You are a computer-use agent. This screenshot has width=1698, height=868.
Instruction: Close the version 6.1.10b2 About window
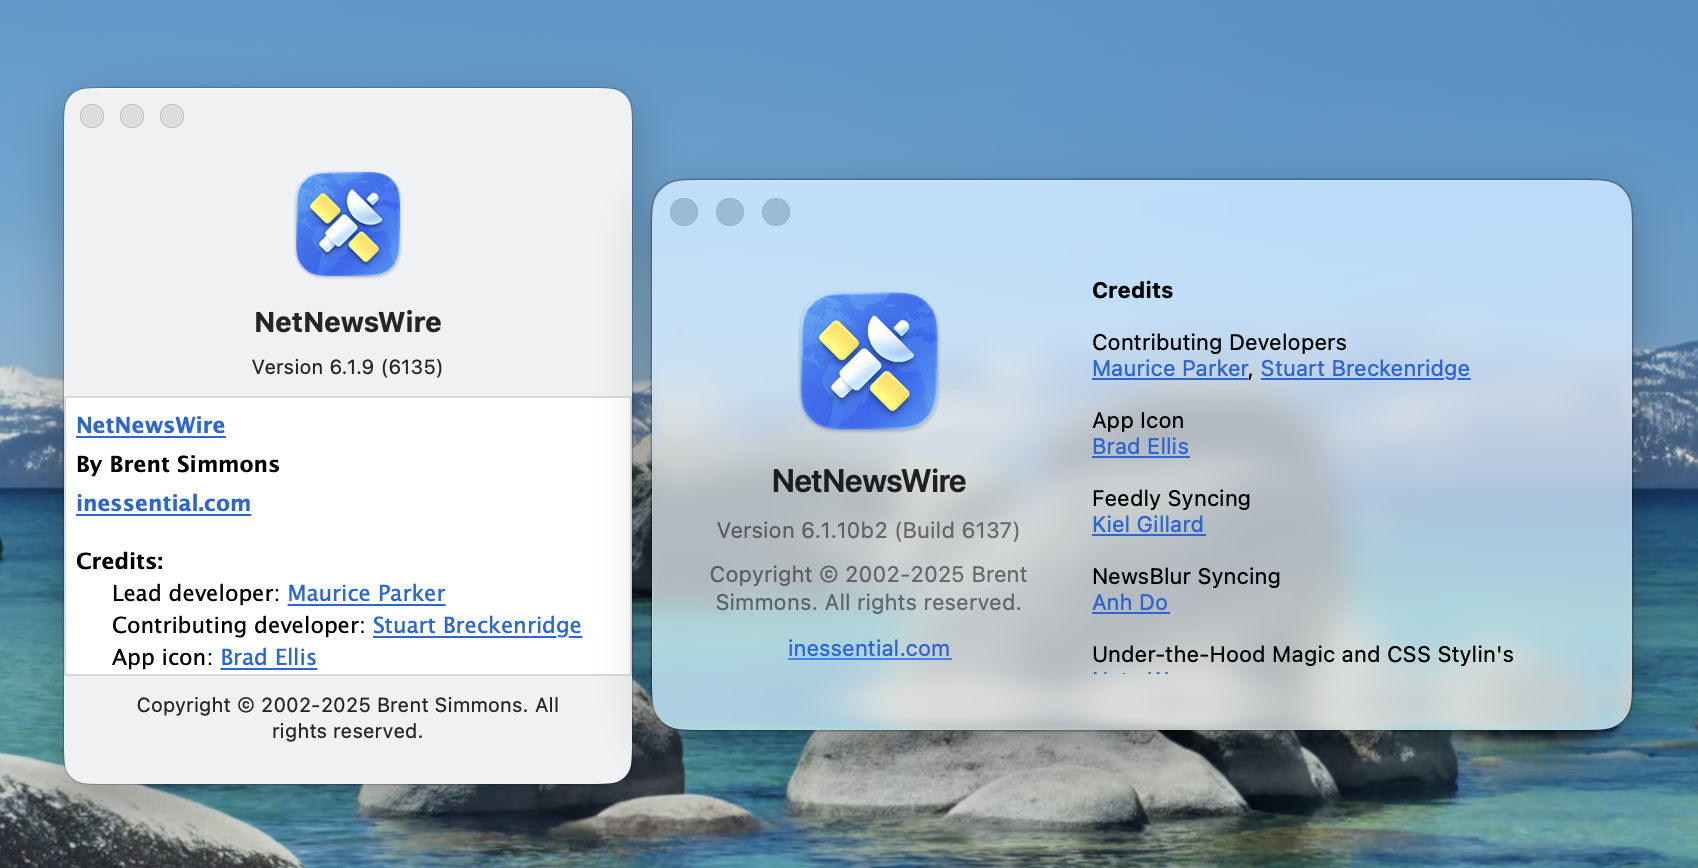(x=684, y=212)
